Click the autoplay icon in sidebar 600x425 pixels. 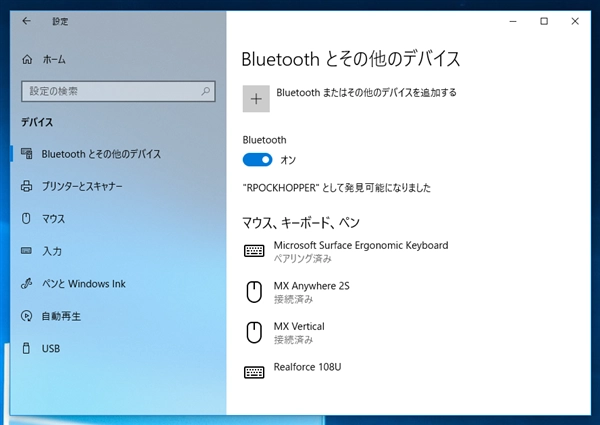(26, 316)
